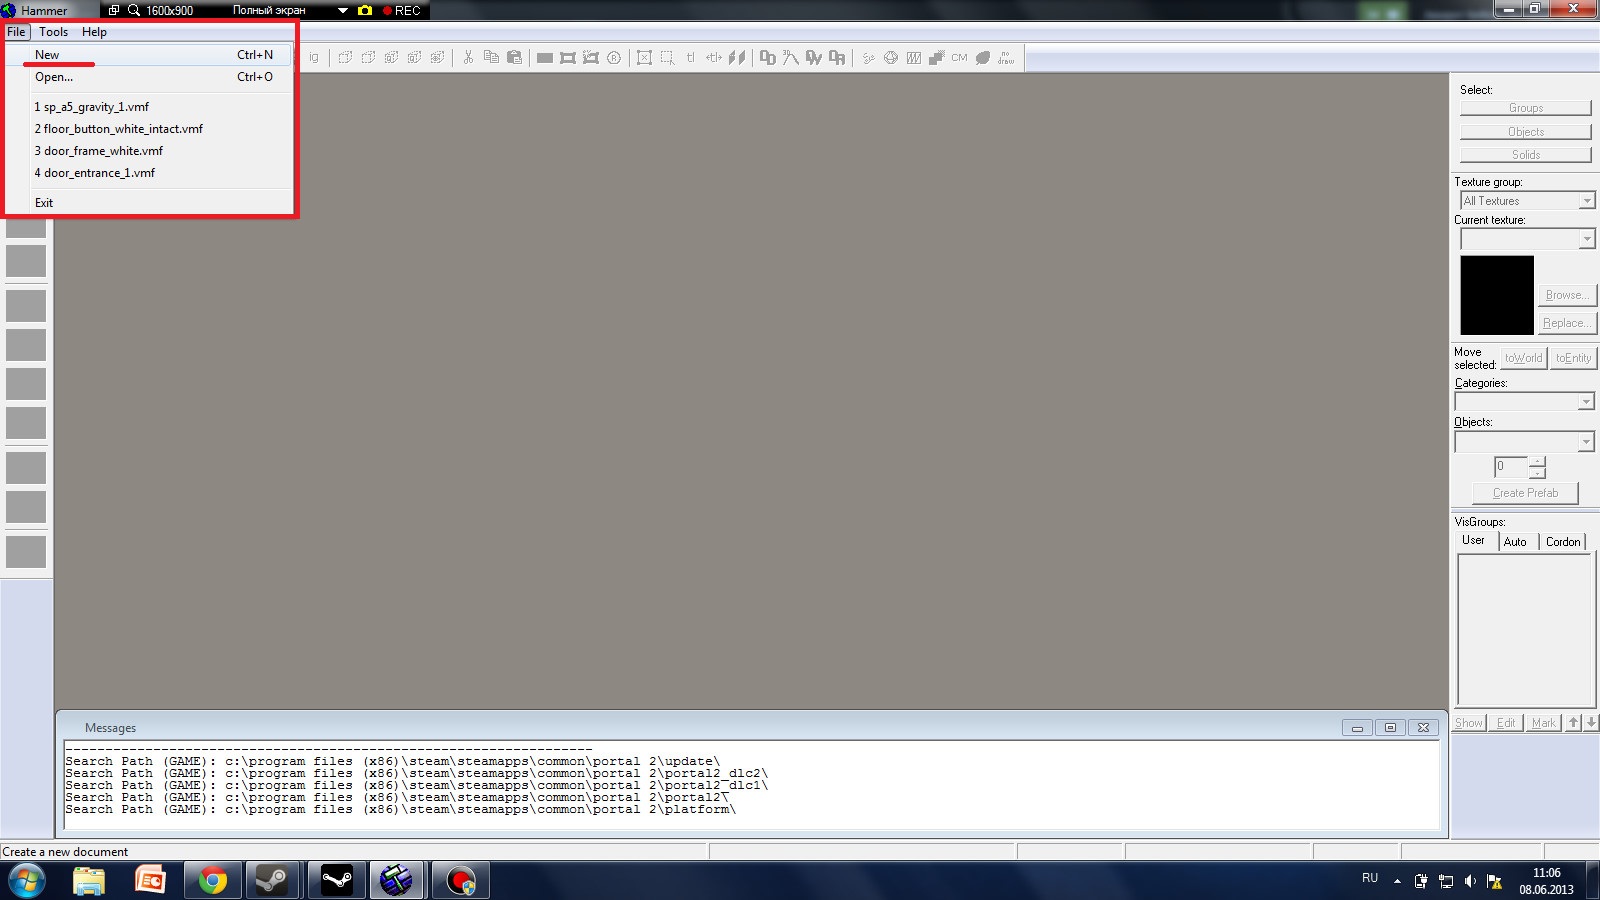Click the solid filled rectangle toolbar icon
Viewport: 1600px width, 900px height.
pyautogui.click(x=545, y=57)
